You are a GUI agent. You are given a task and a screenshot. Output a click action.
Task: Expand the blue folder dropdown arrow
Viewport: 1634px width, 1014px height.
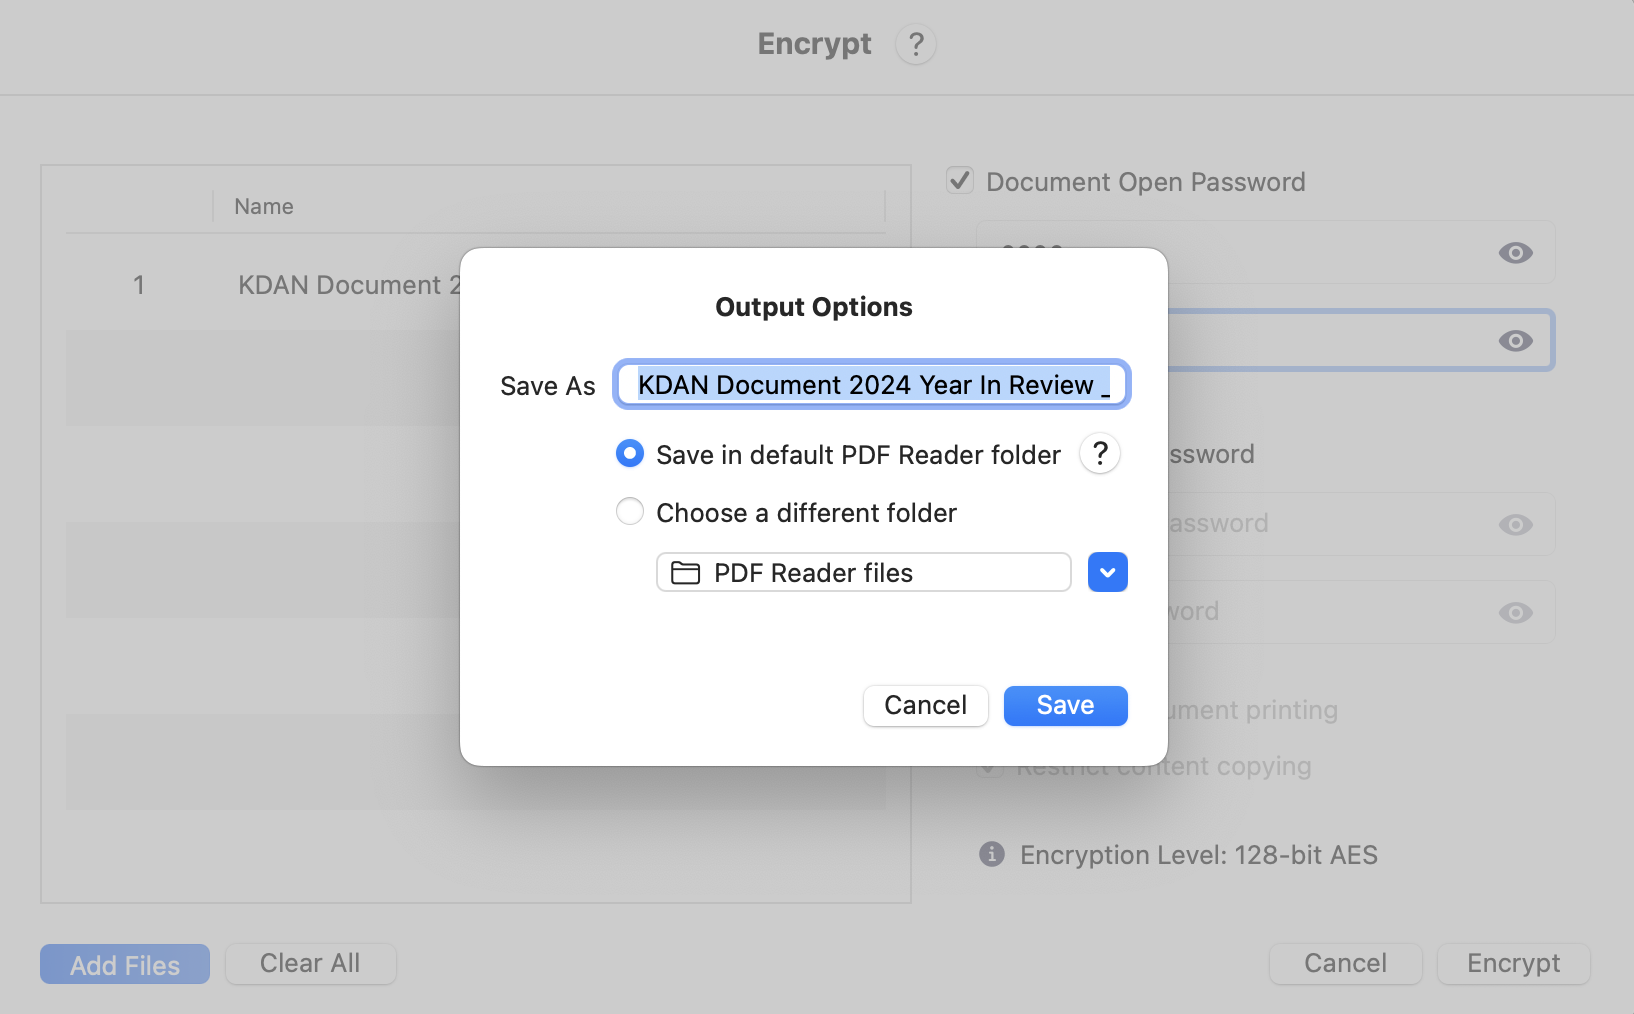1107,572
